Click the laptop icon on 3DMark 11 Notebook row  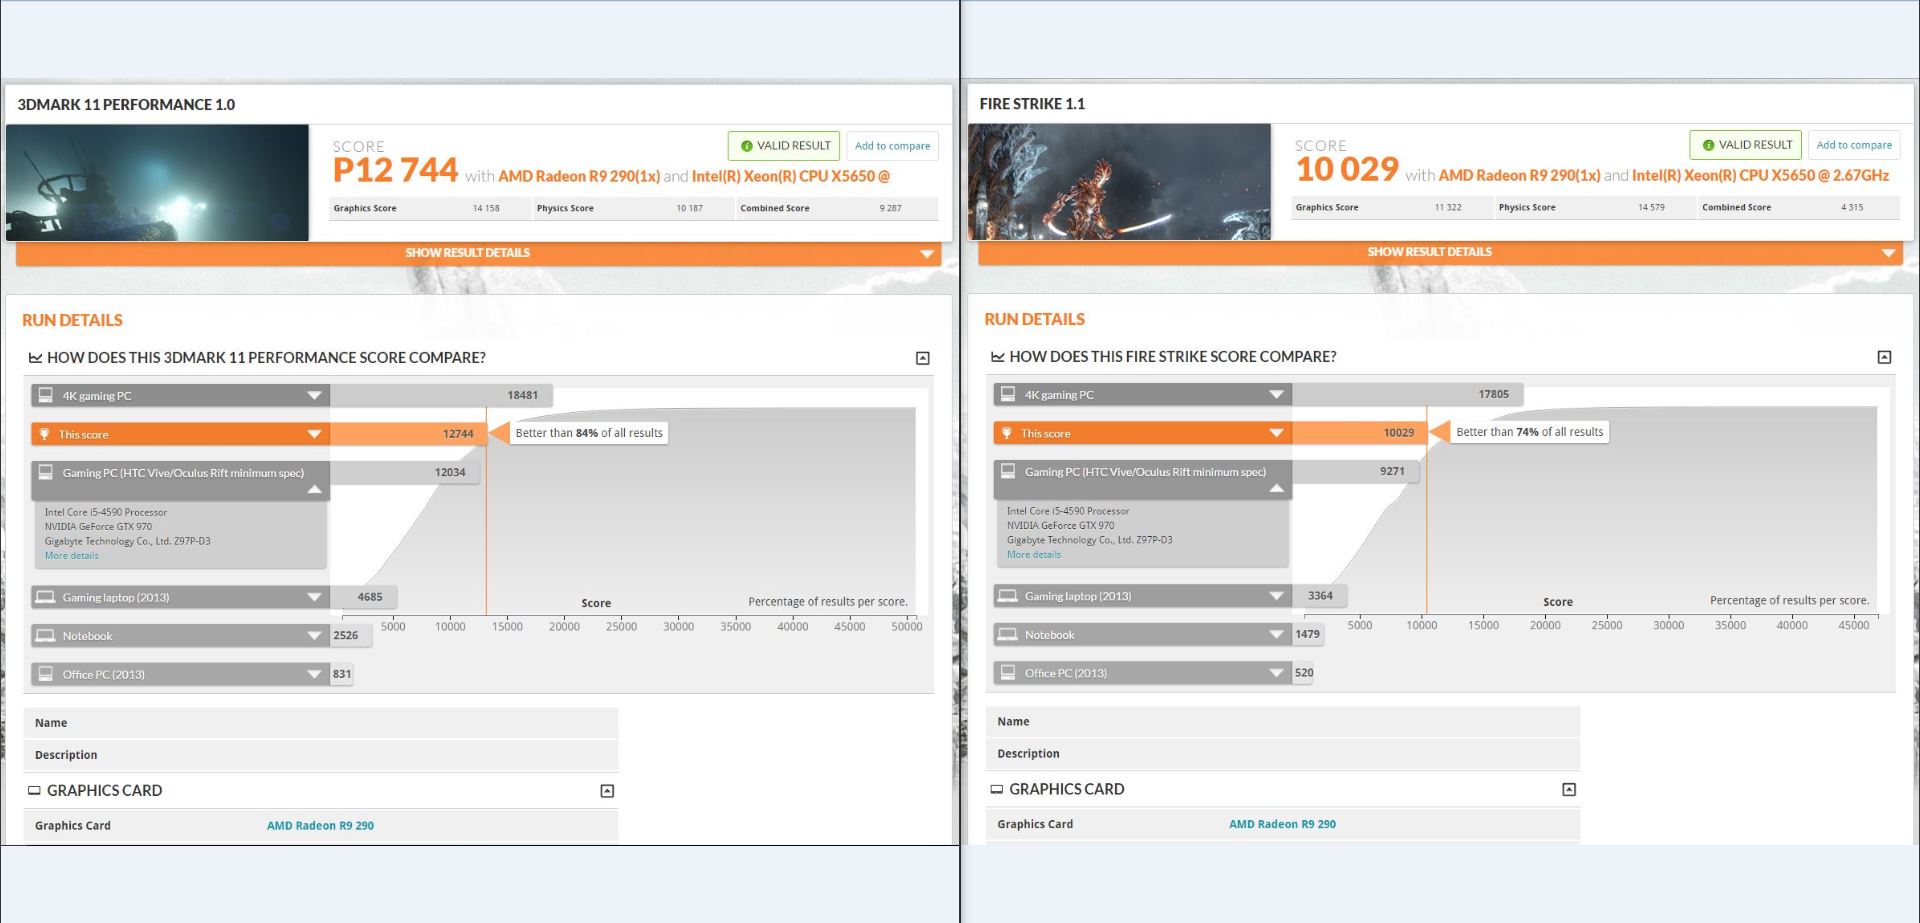click(x=45, y=635)
